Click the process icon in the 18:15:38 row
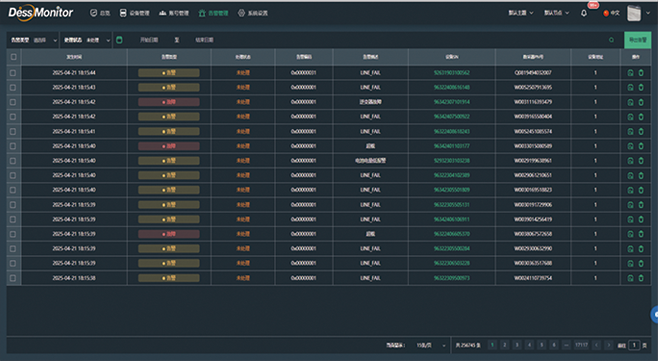 (x=630, y=278)
